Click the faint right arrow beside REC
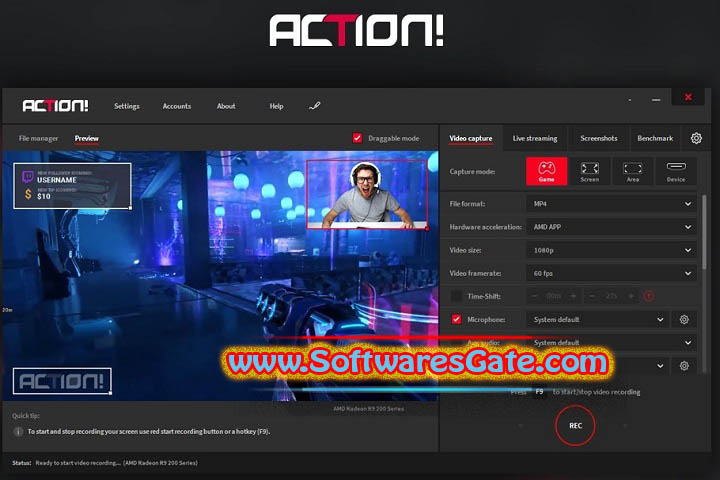This screenshot has width=720, height=480. (x=625, y=426)
